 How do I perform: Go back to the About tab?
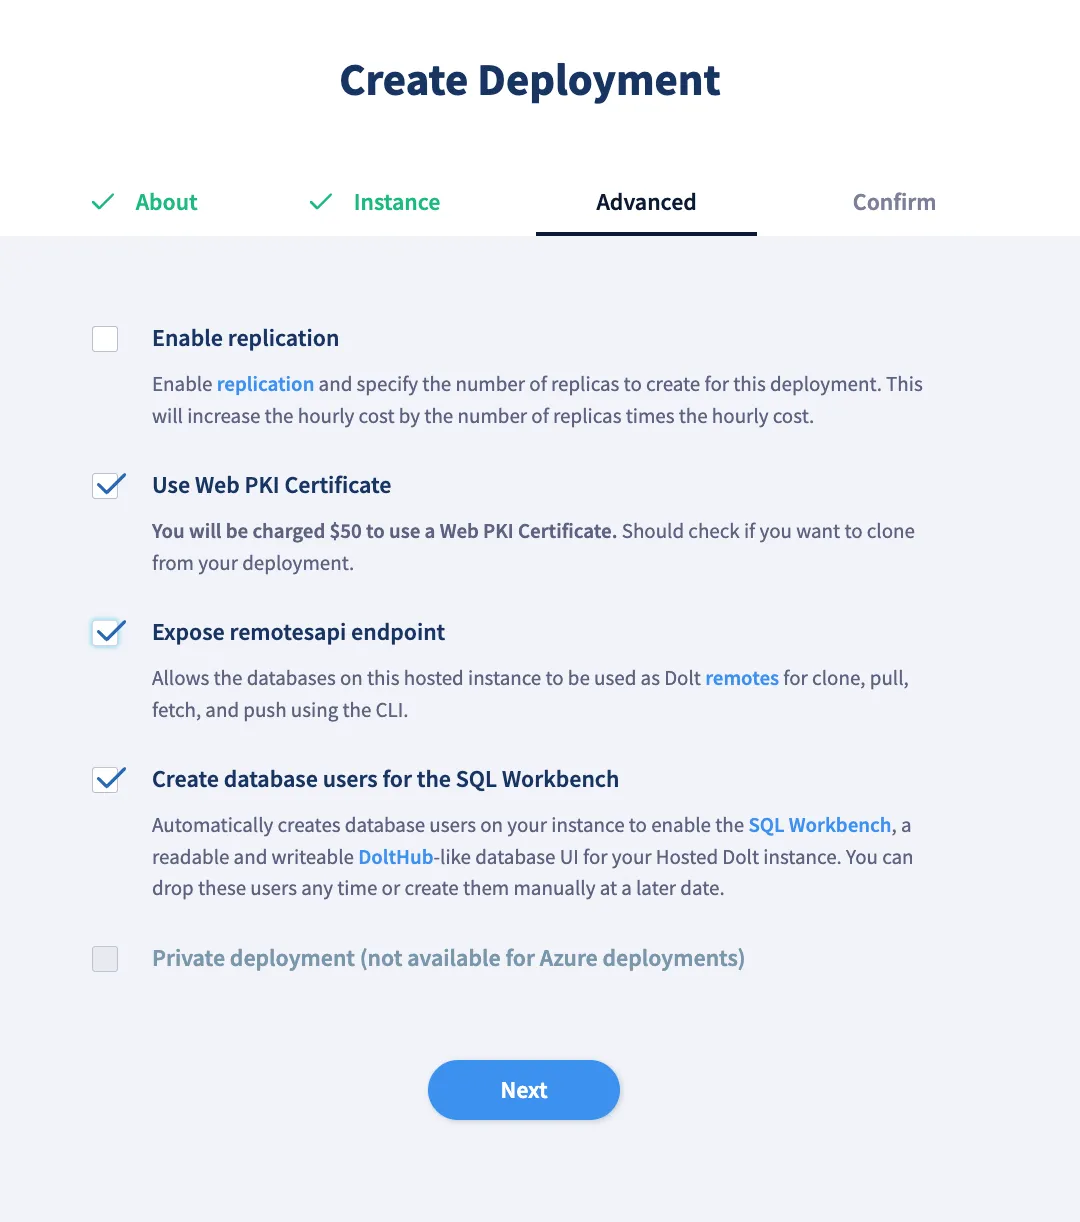(x=166, y=202)
